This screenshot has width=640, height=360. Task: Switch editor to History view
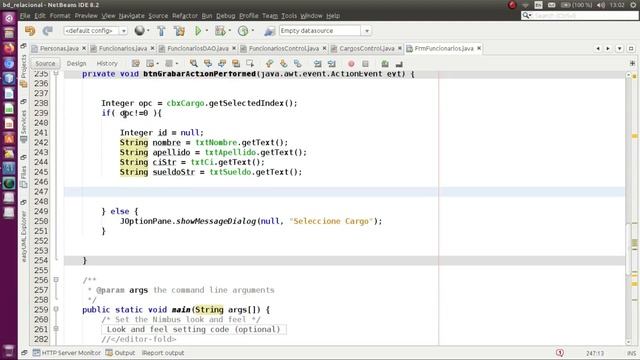[x=107, y=64]
